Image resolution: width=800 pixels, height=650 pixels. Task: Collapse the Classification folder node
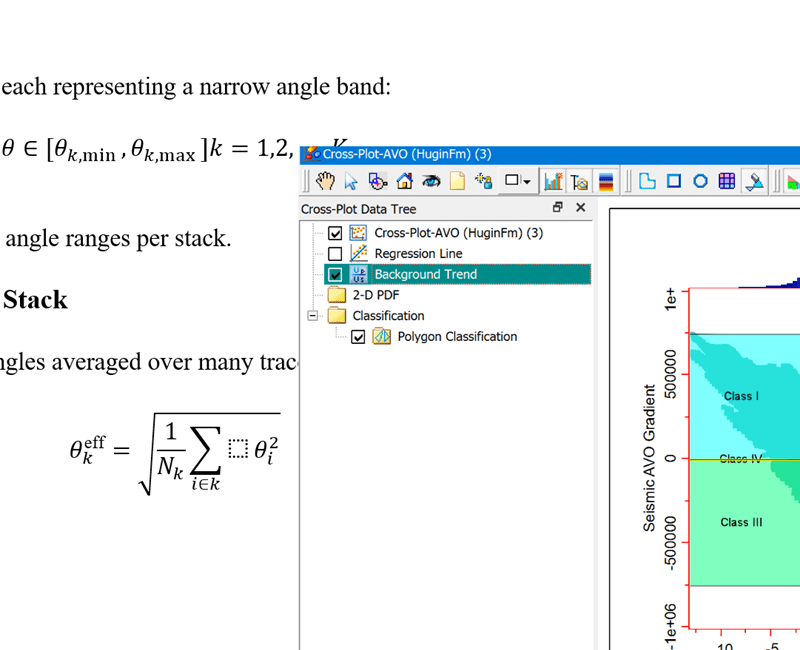point(313,316)
